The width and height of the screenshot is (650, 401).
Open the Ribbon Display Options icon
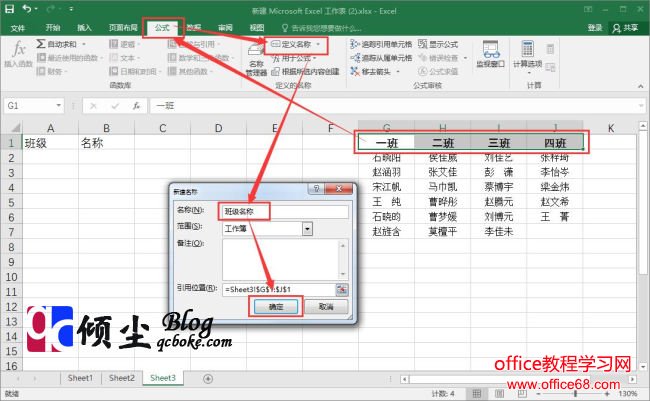coord(588,9)
